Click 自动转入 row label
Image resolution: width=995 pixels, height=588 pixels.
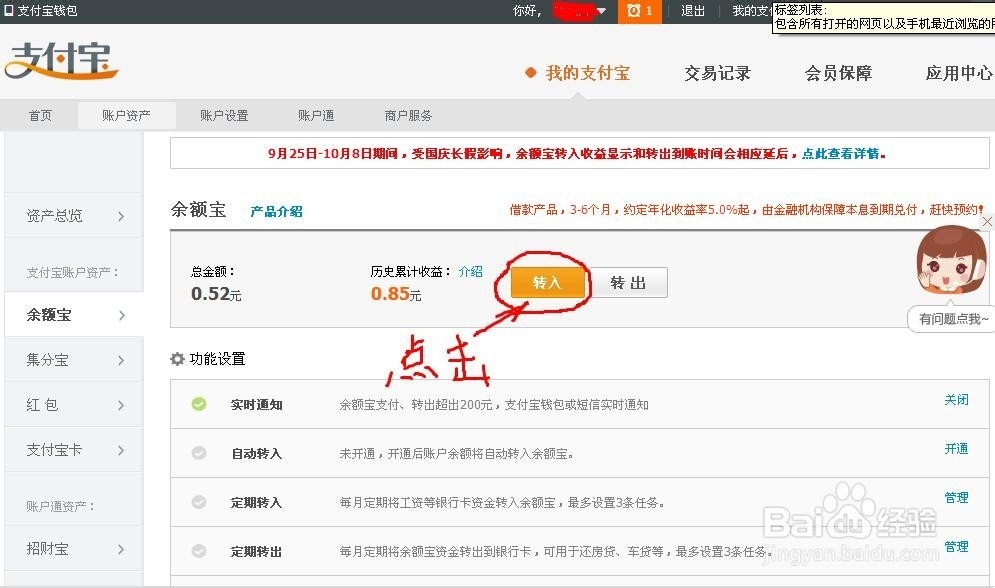(x=256, y=454)
